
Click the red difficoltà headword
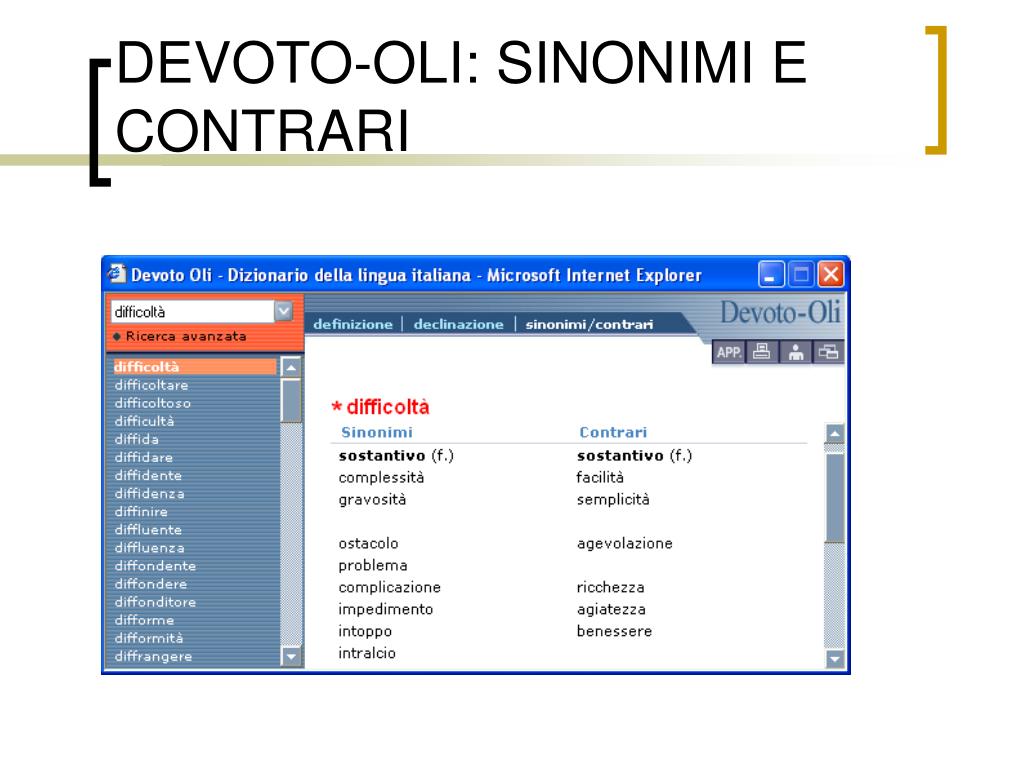pyautogui.click(x=388, y=408)
